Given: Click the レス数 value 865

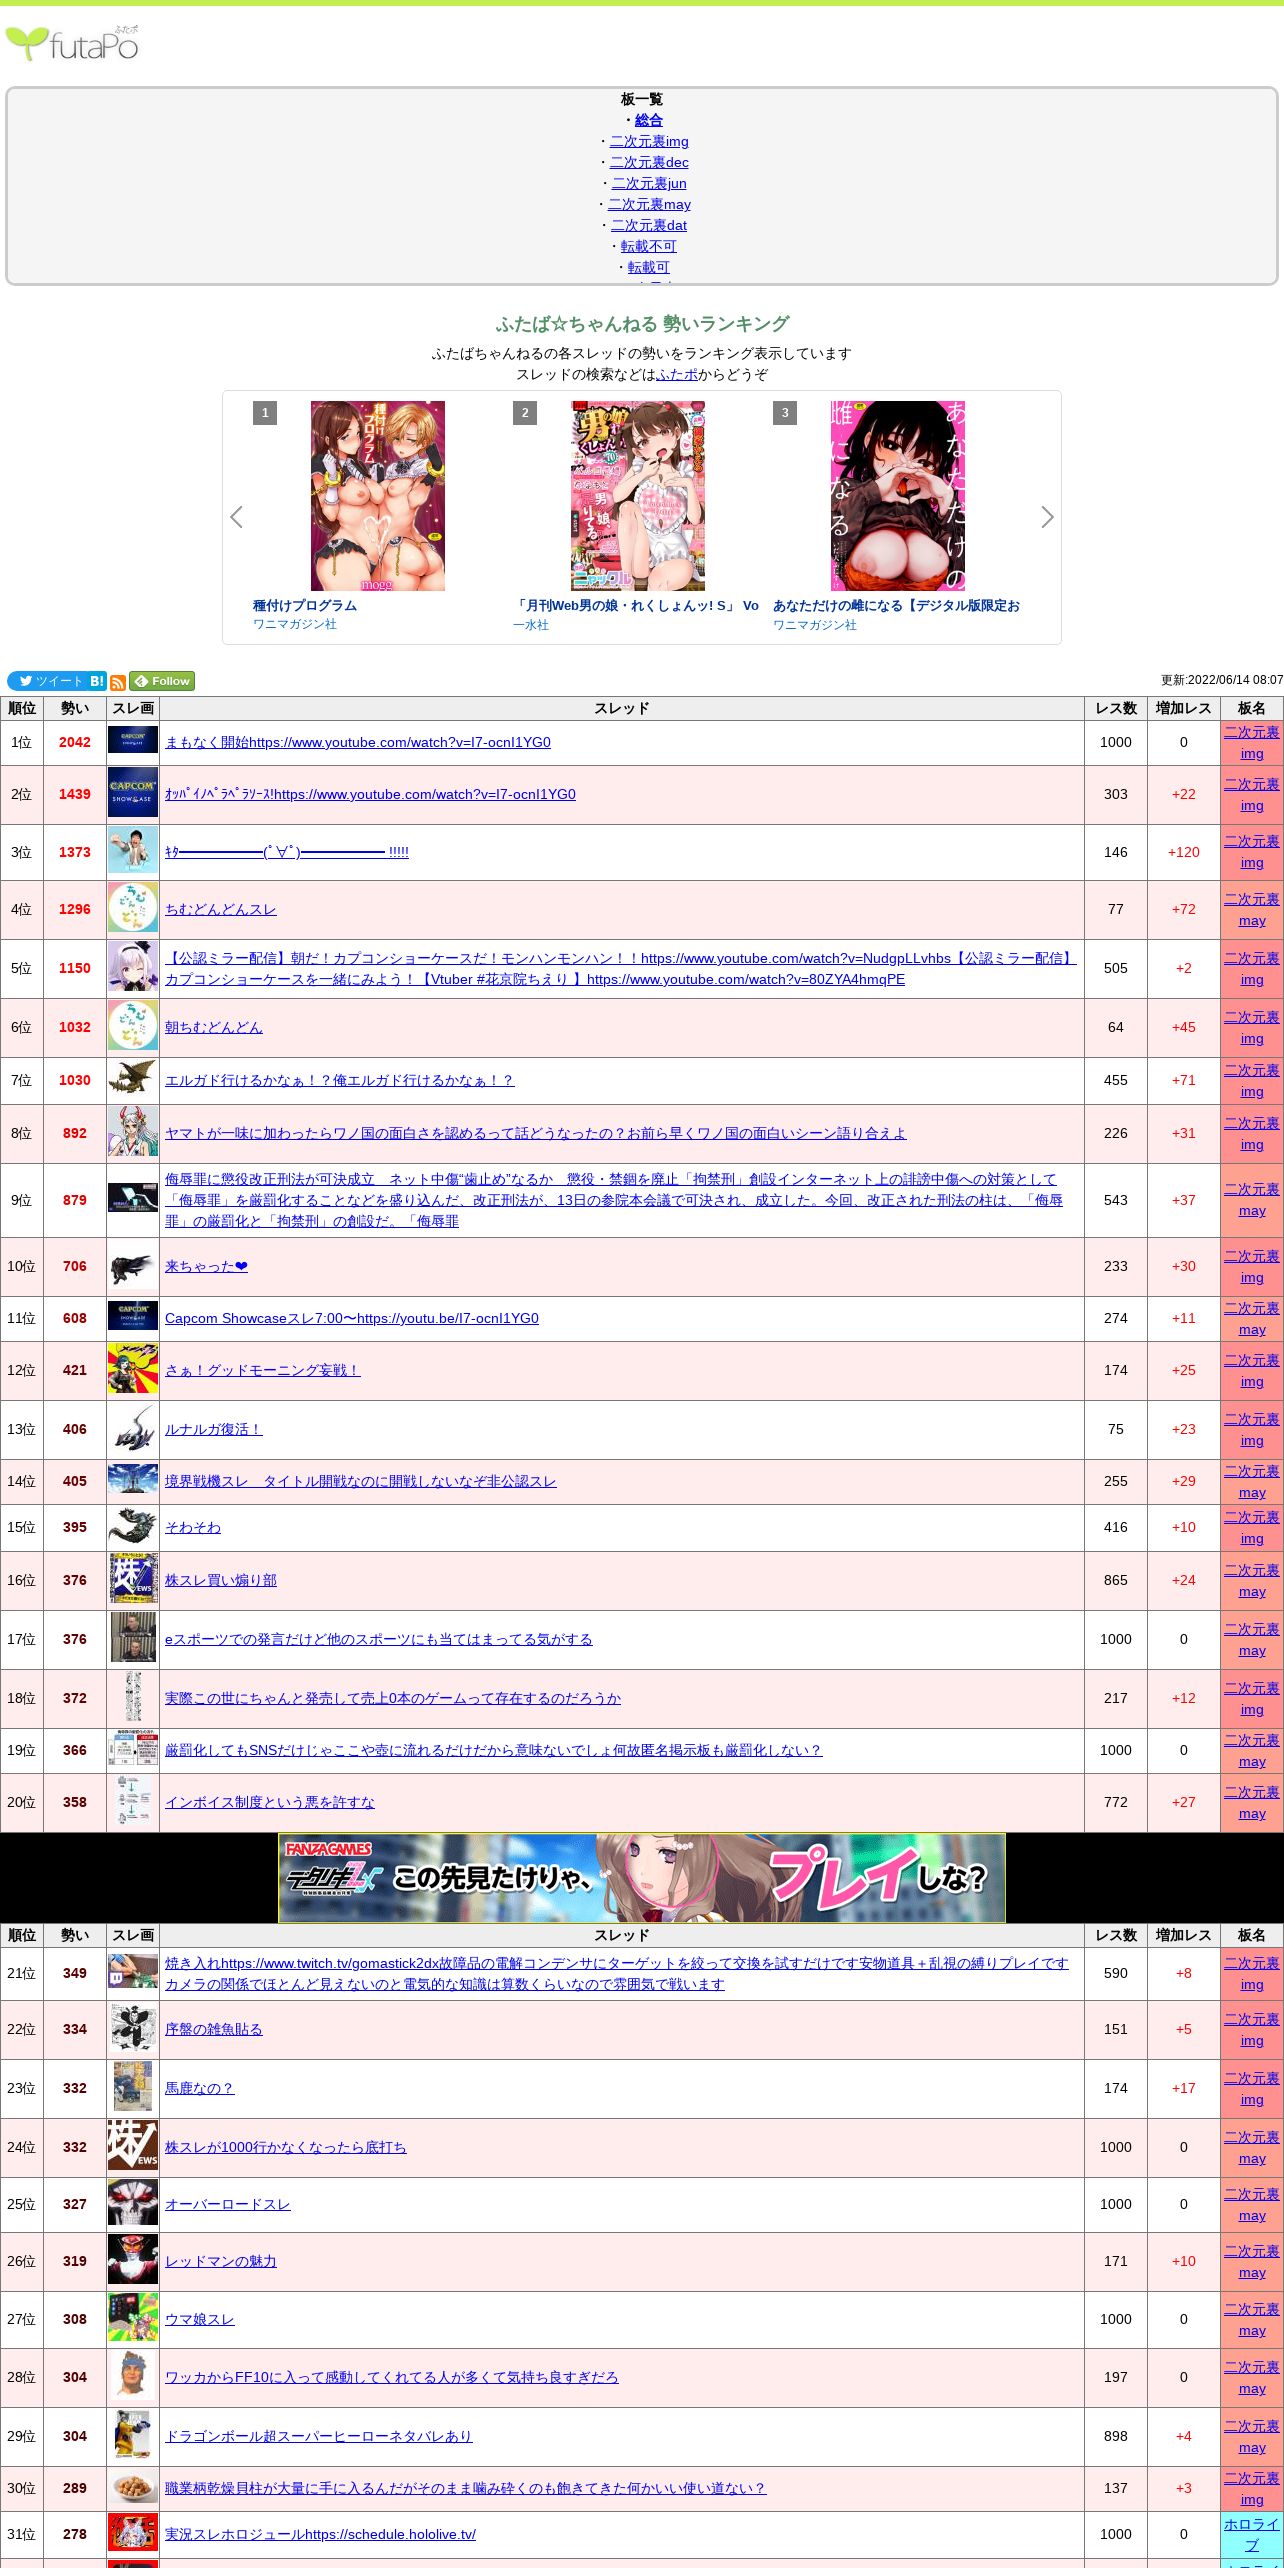Looking at the screenshot, I should click(x=1116, y=1580).
